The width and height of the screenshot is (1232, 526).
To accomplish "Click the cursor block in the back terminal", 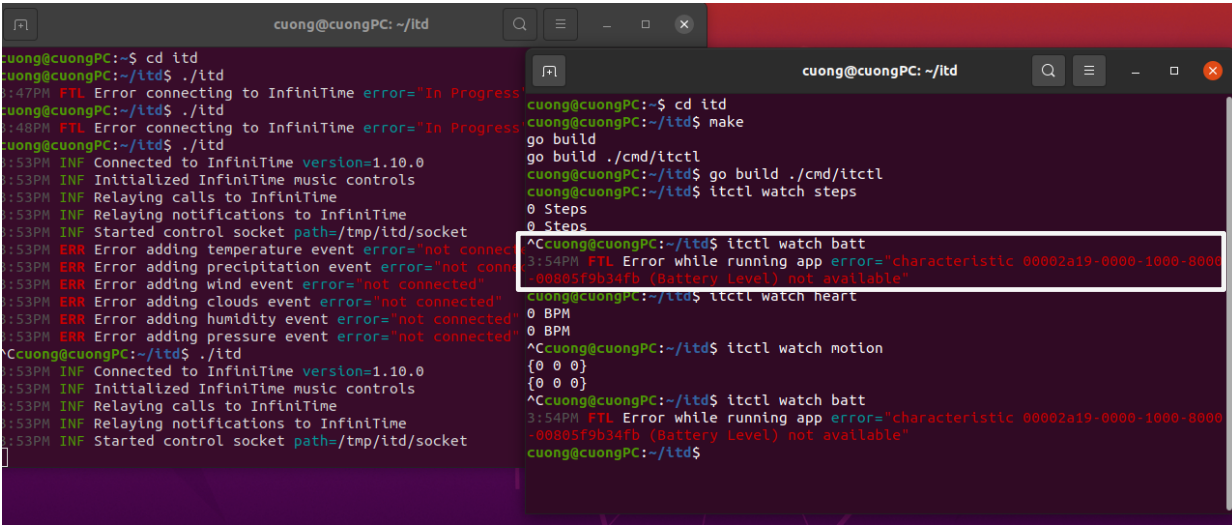I will 4,458.
